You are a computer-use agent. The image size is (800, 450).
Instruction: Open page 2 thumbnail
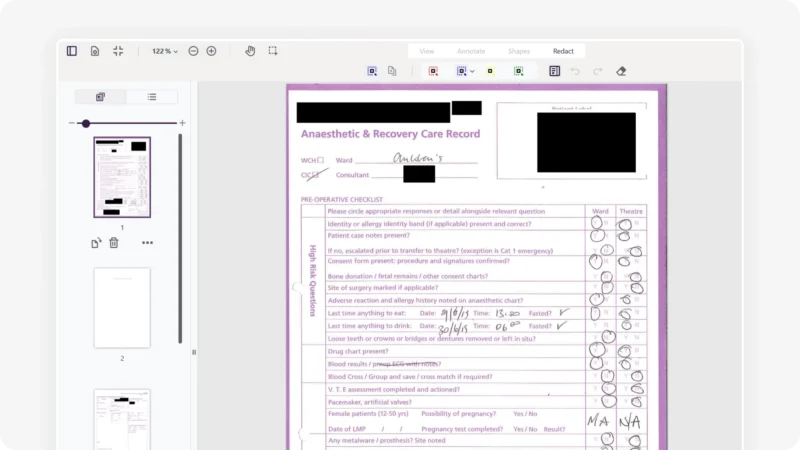(122, 308)
